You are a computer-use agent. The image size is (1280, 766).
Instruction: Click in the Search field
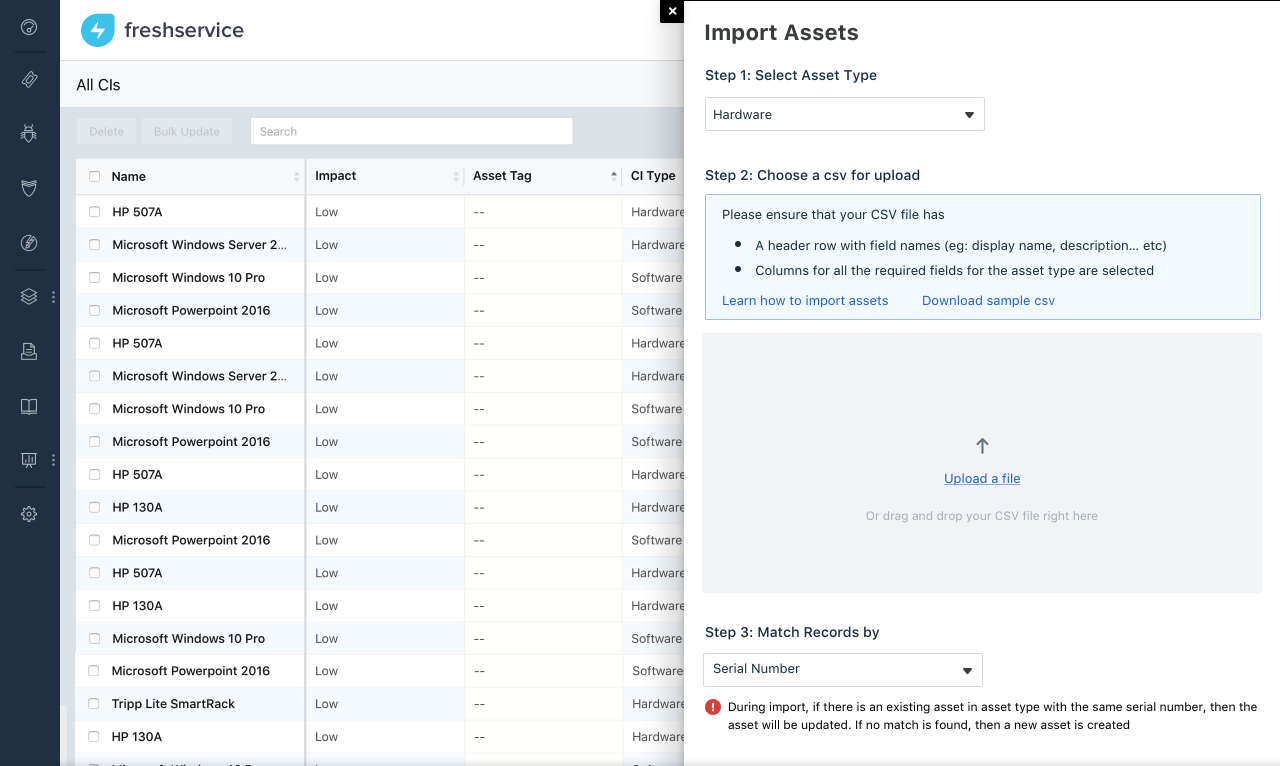click(411, 131)
